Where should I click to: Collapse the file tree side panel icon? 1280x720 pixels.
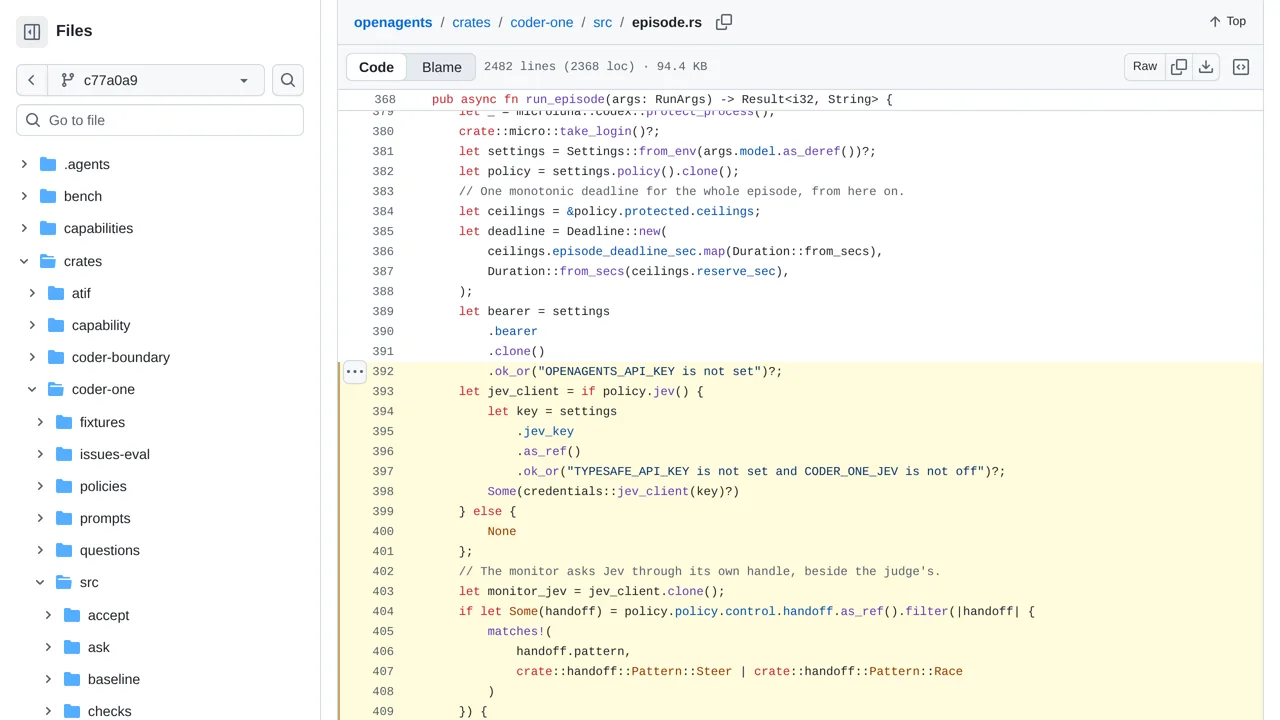[x=32, y=32]
